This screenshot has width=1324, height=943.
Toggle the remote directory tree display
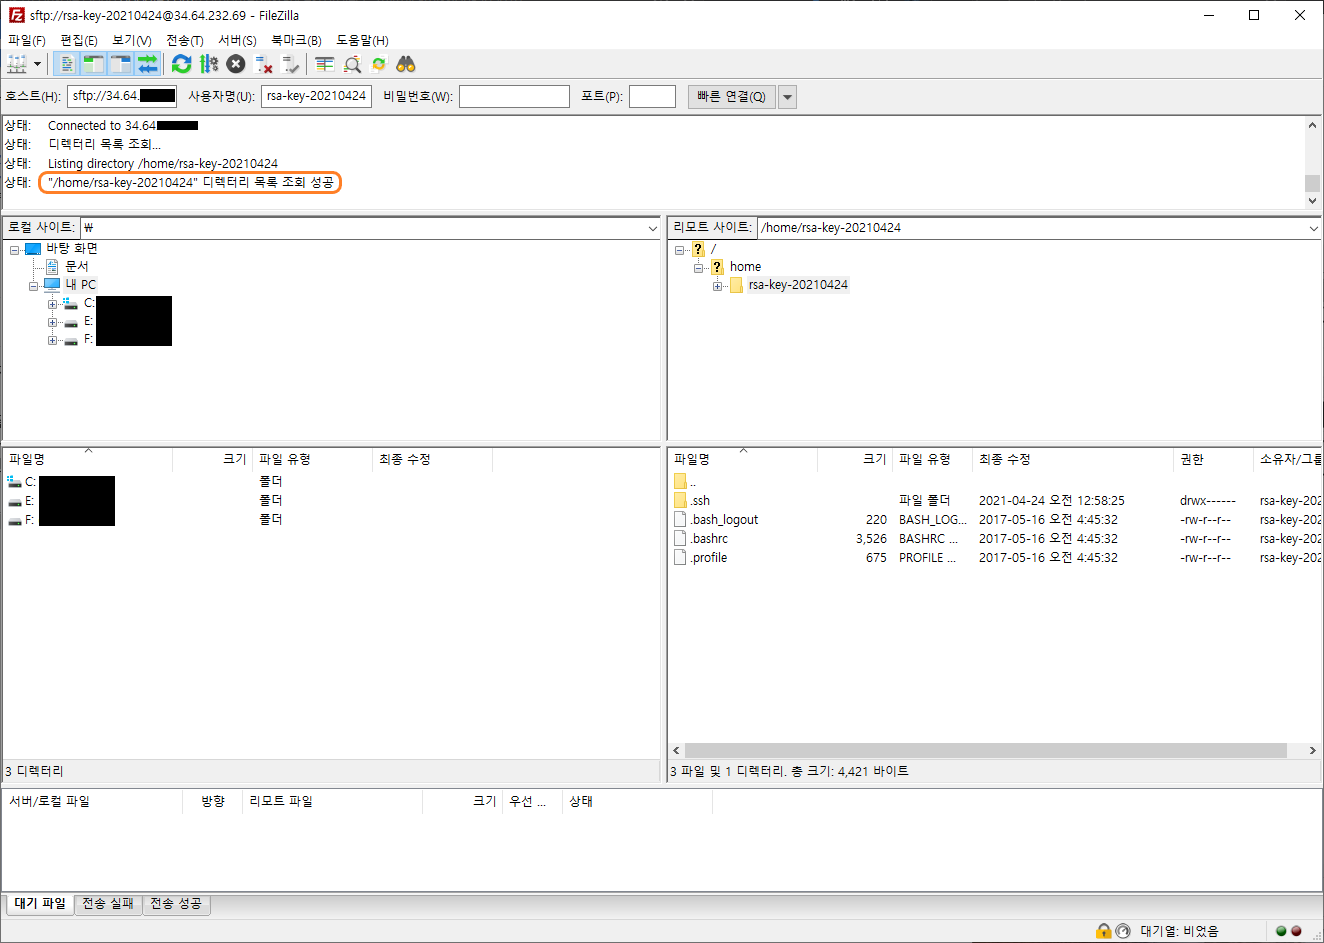(x=121, y=64)
